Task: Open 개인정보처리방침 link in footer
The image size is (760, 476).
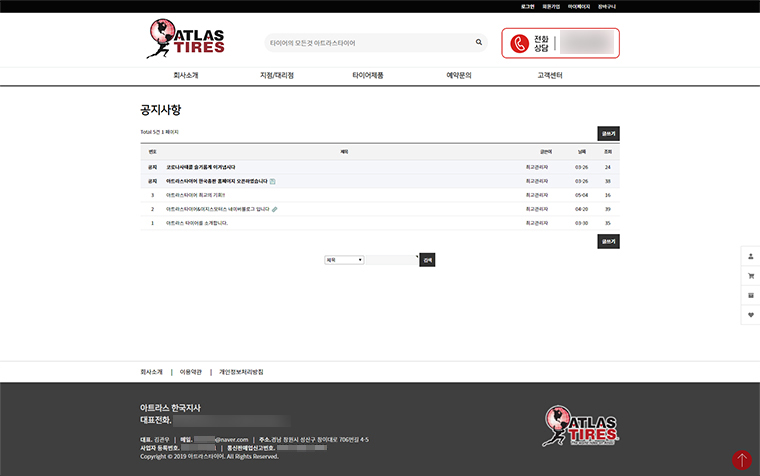Action: (241, 372)
